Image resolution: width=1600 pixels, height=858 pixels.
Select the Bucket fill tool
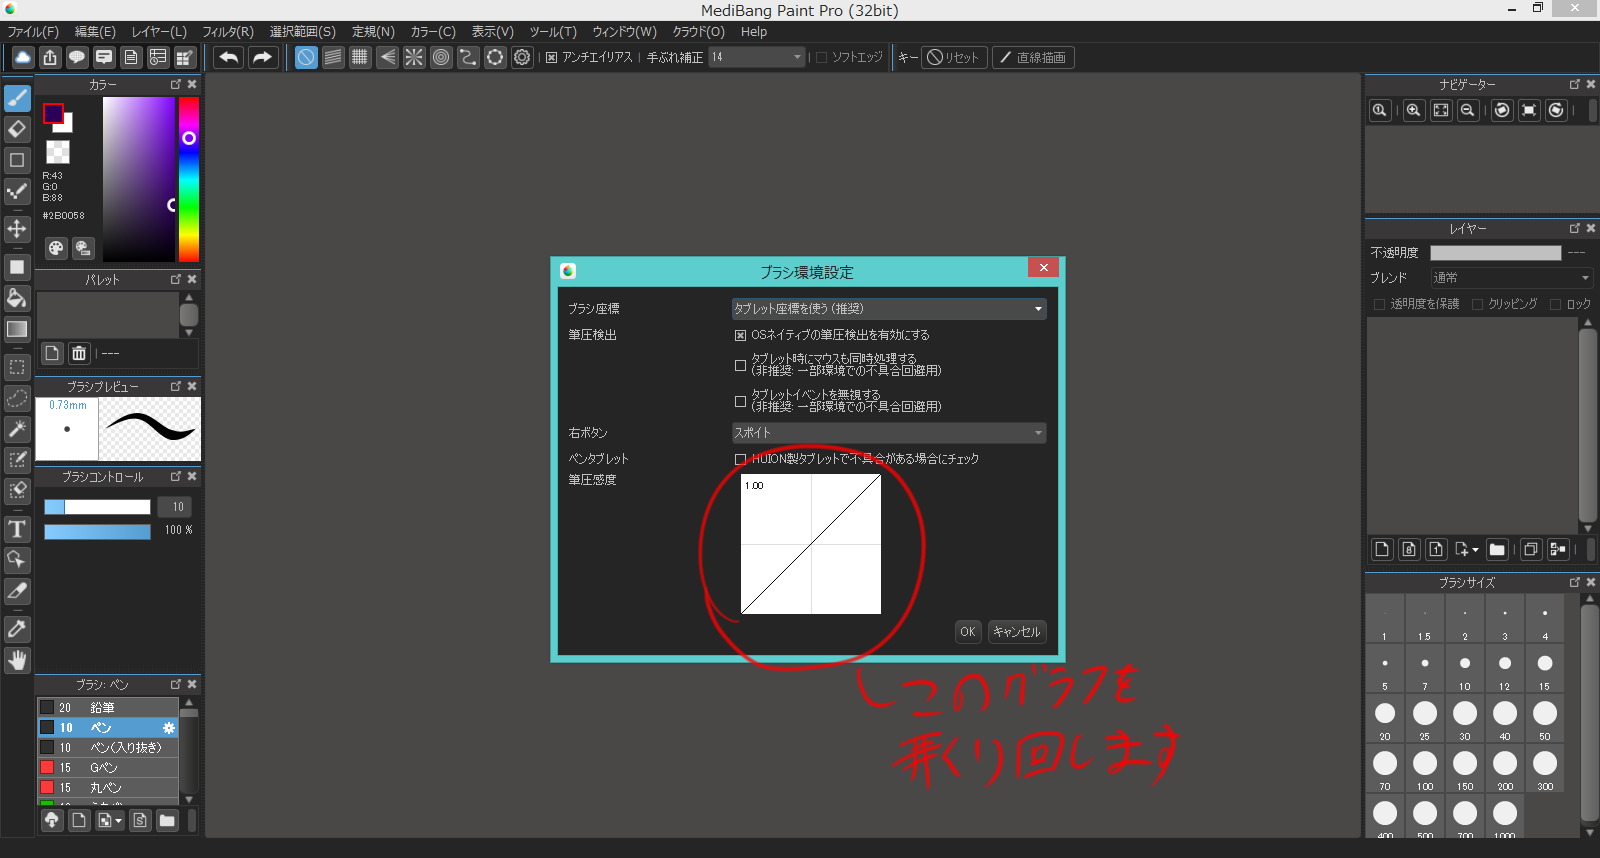click(17, 298)
